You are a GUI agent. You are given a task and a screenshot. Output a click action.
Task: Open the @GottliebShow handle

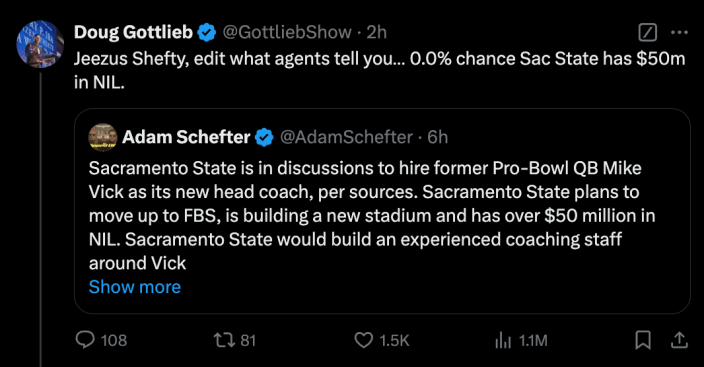pos(287,32)
